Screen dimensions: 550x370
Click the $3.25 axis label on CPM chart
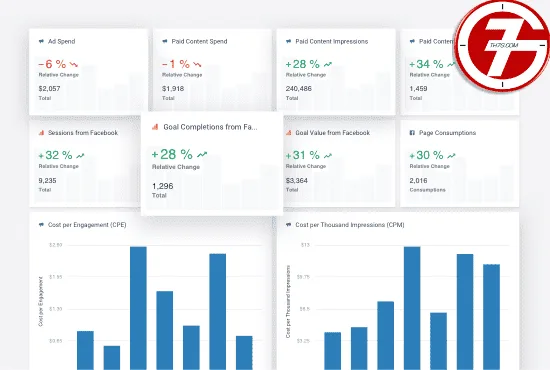(303, 341)
